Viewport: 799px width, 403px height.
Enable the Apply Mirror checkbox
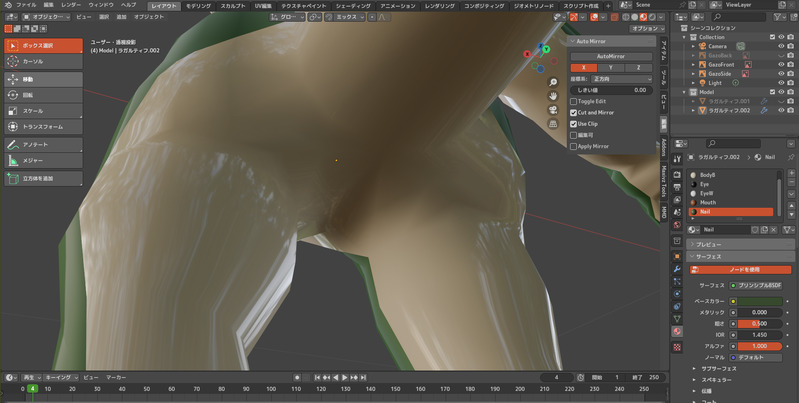tap(573, 146)
